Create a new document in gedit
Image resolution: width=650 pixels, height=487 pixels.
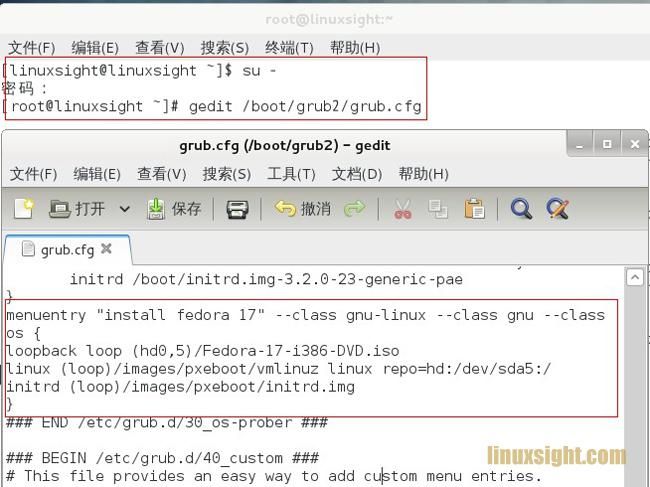[24, 208]
